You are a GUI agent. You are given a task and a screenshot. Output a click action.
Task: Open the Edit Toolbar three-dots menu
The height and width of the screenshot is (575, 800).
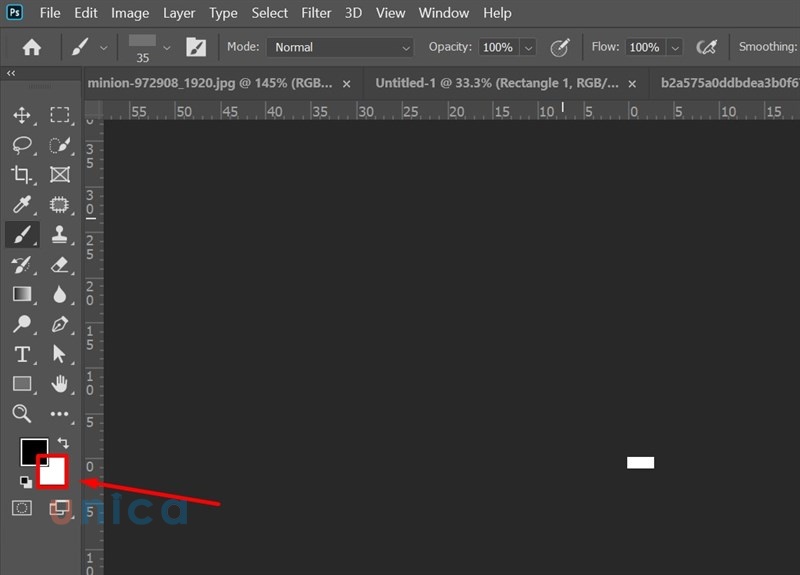coord(60,414)
